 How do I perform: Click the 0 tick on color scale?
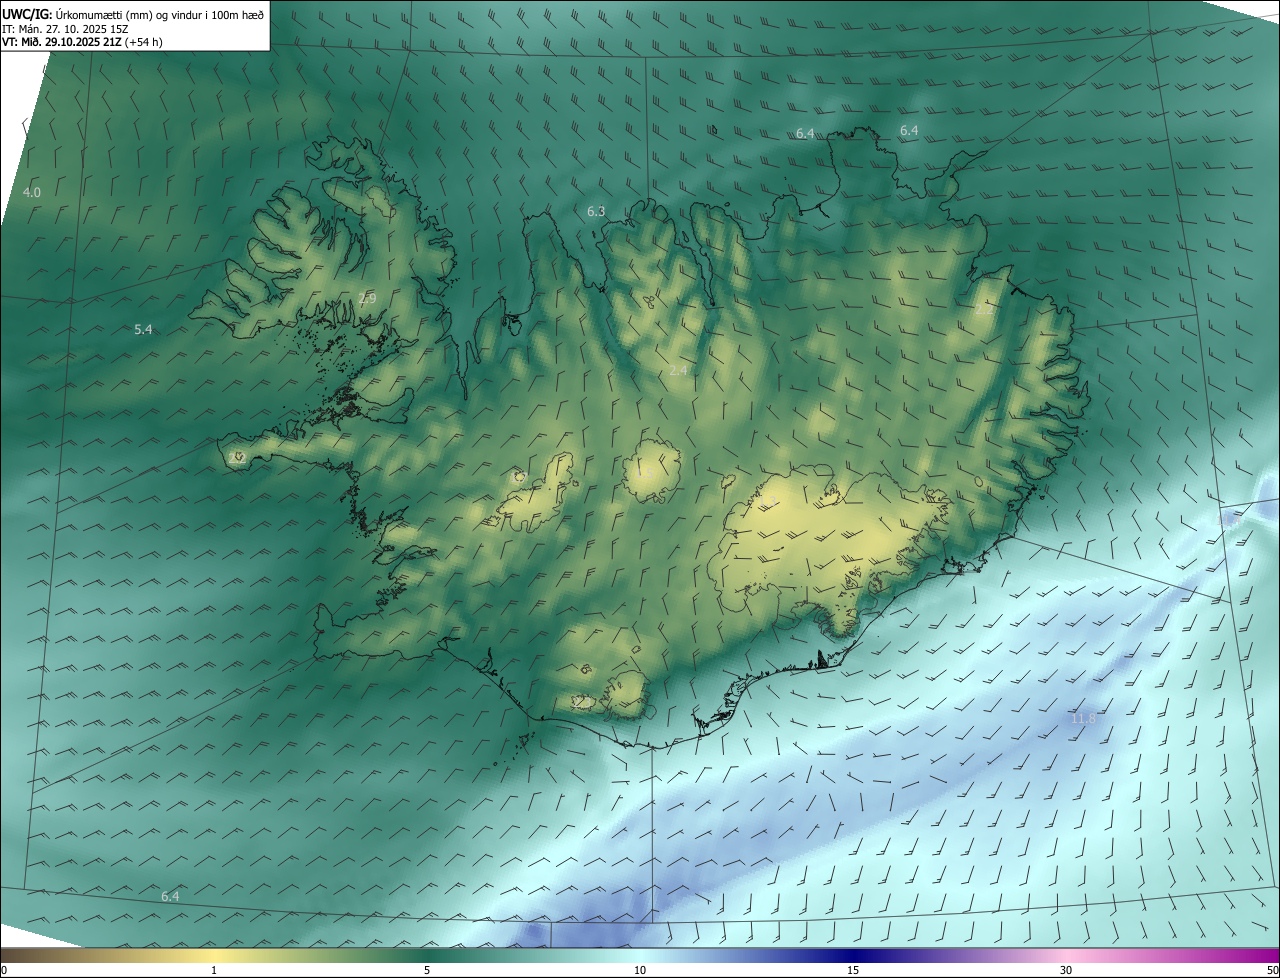pyautogui.click(x=4, y=970)
